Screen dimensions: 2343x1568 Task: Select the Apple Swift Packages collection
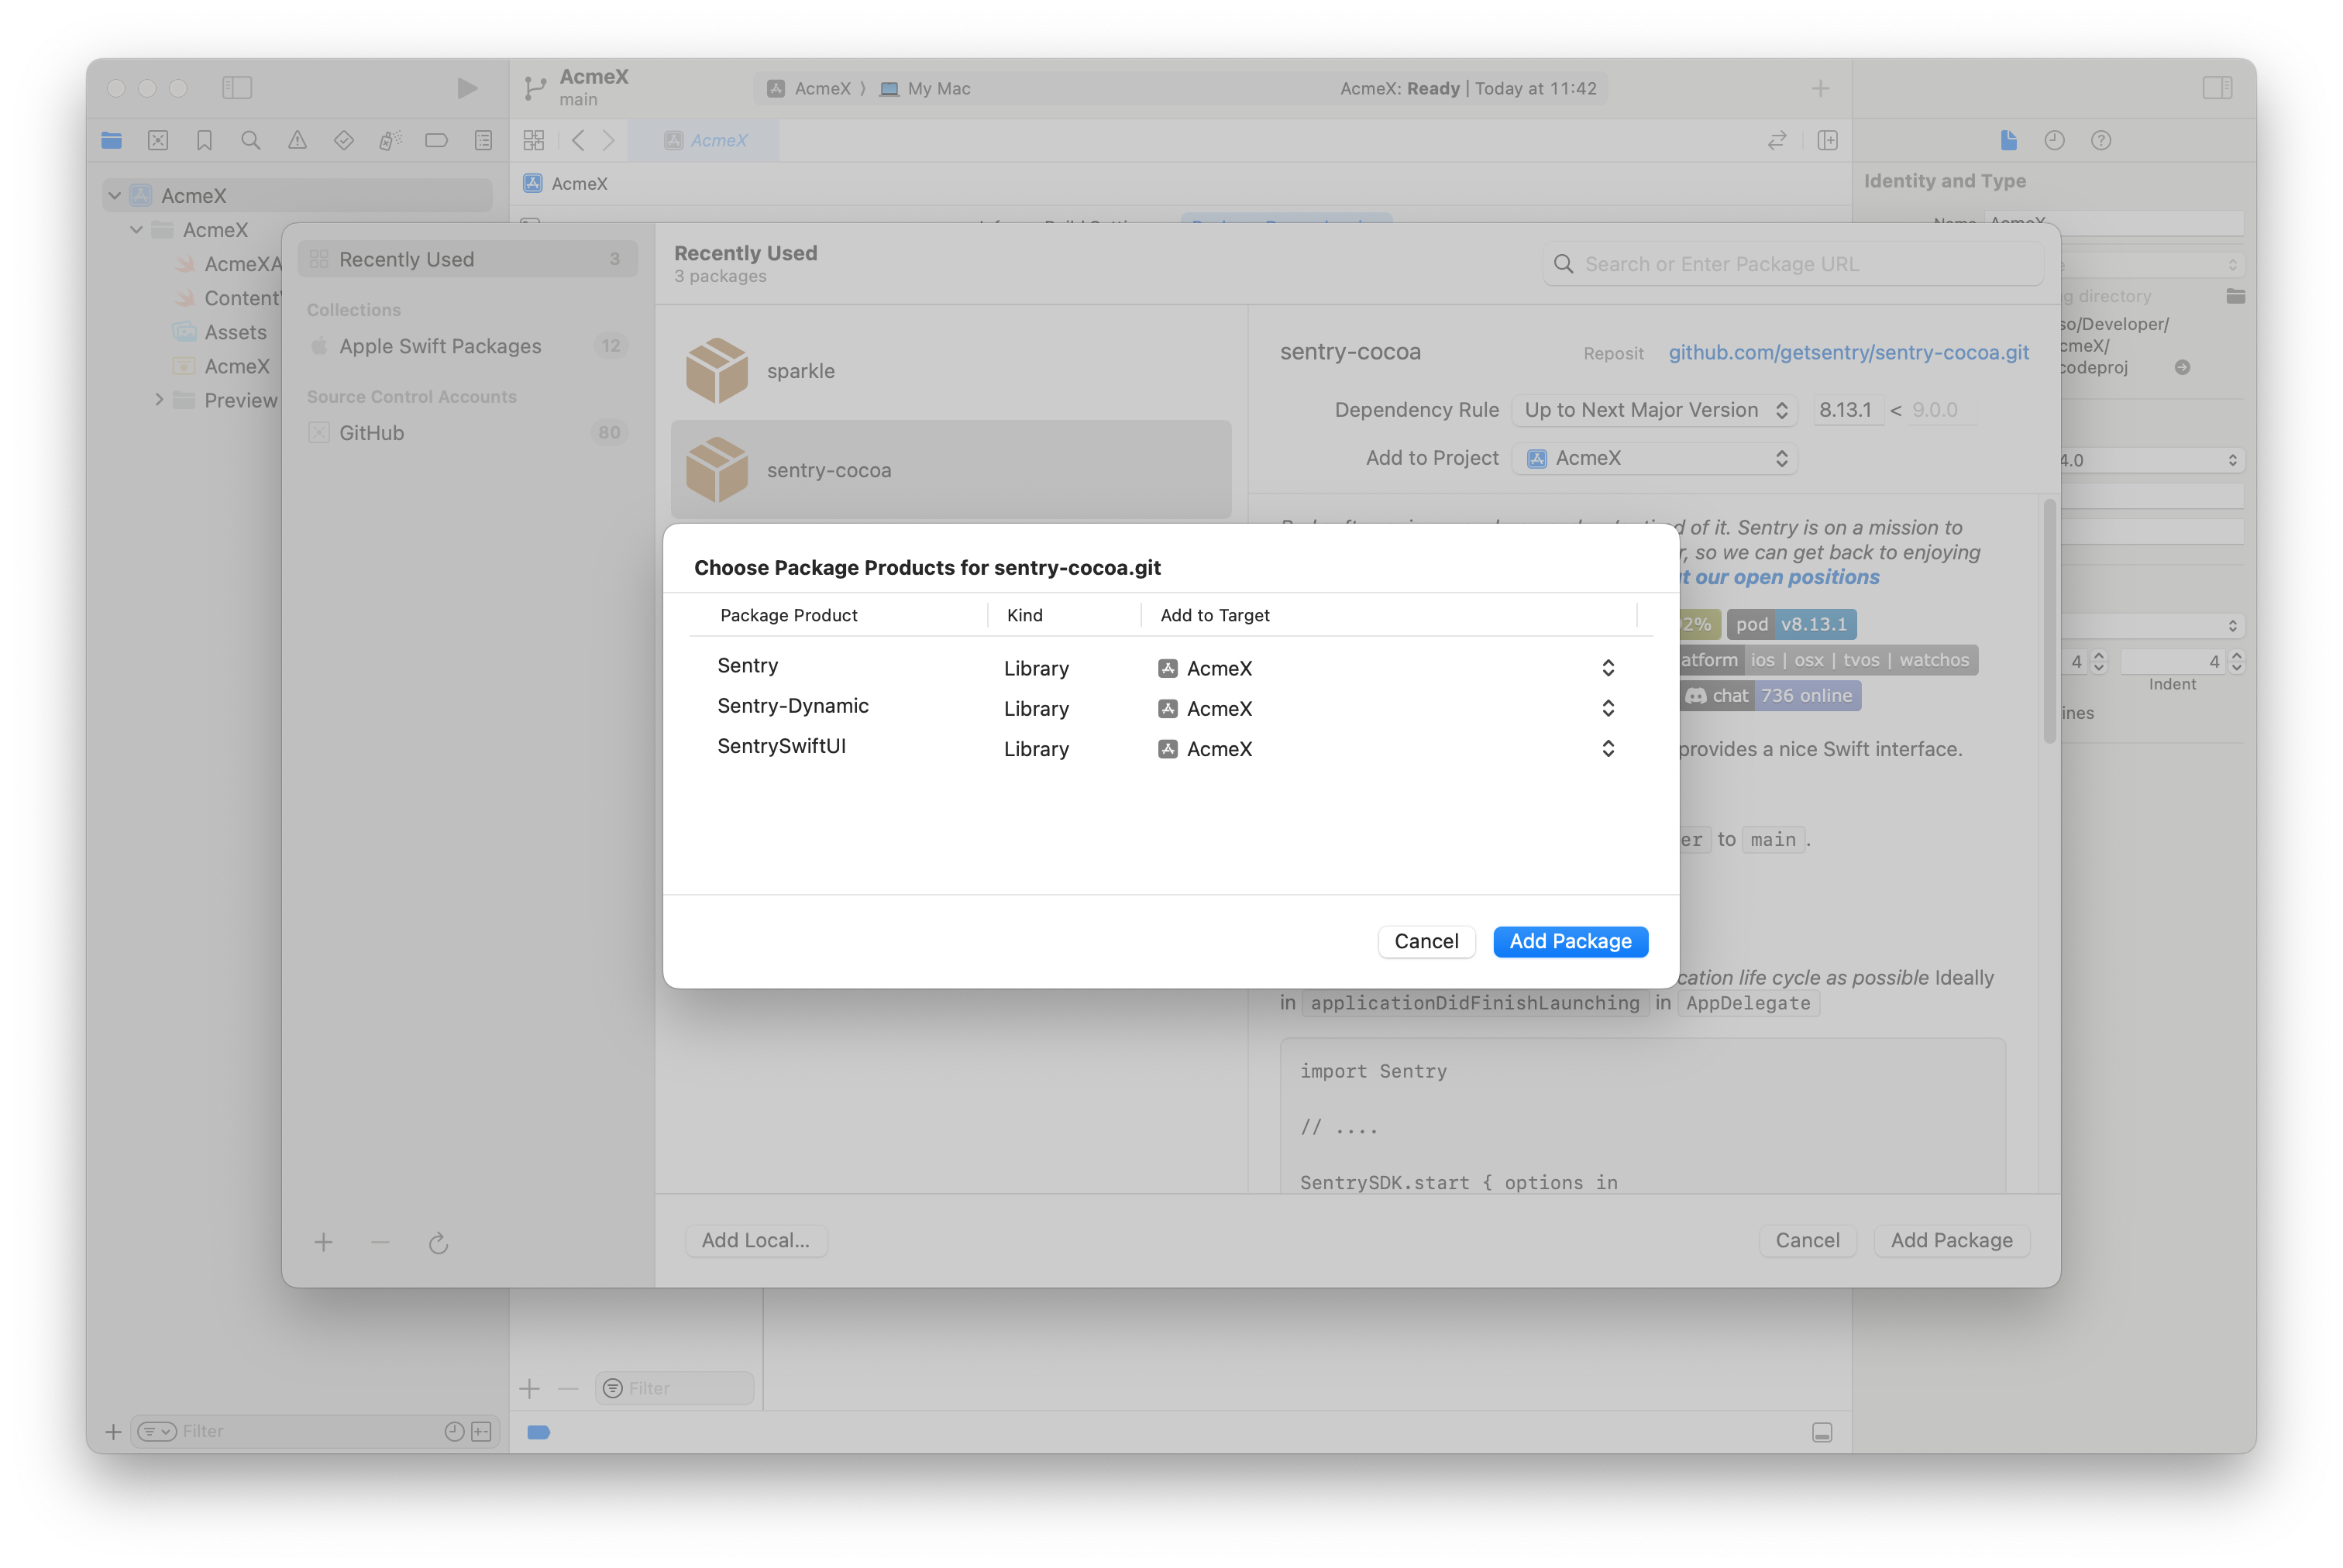(440, 346)
